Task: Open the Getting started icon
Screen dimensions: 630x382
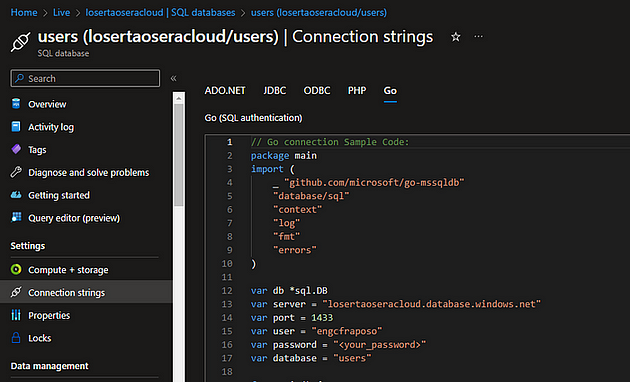Action: (16, 195)
